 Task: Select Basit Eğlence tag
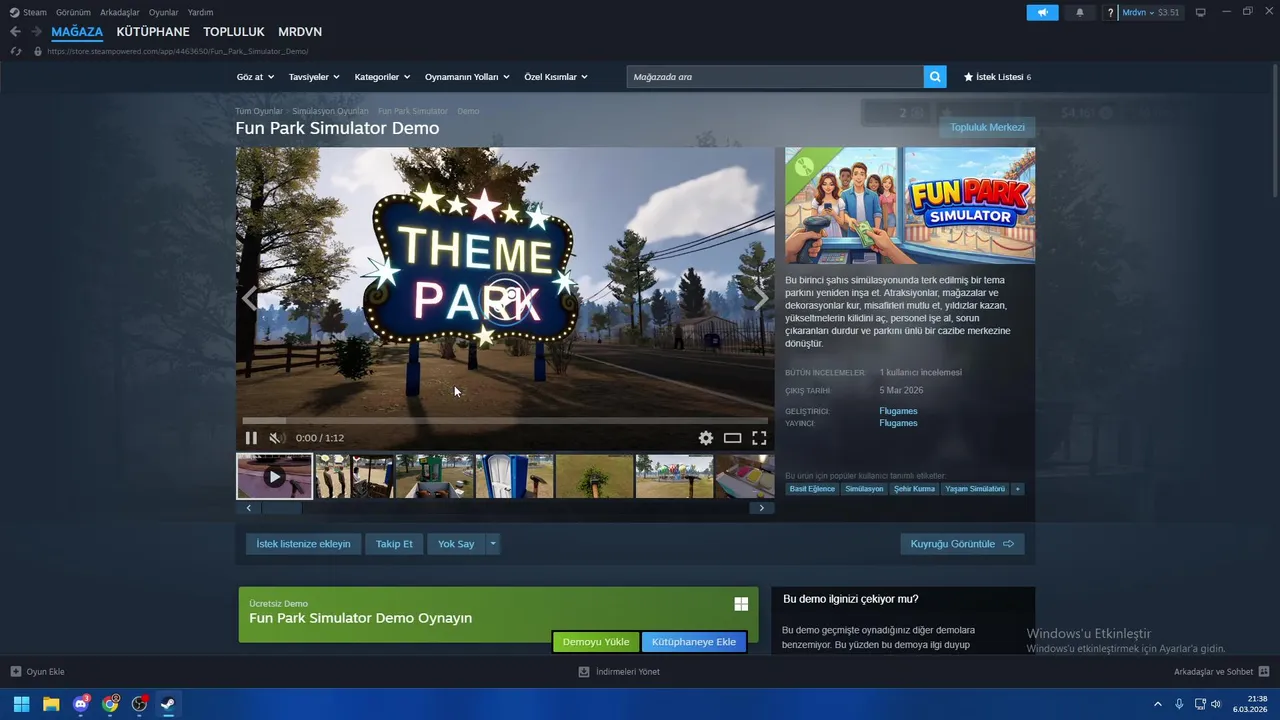[x=812, y=489]
